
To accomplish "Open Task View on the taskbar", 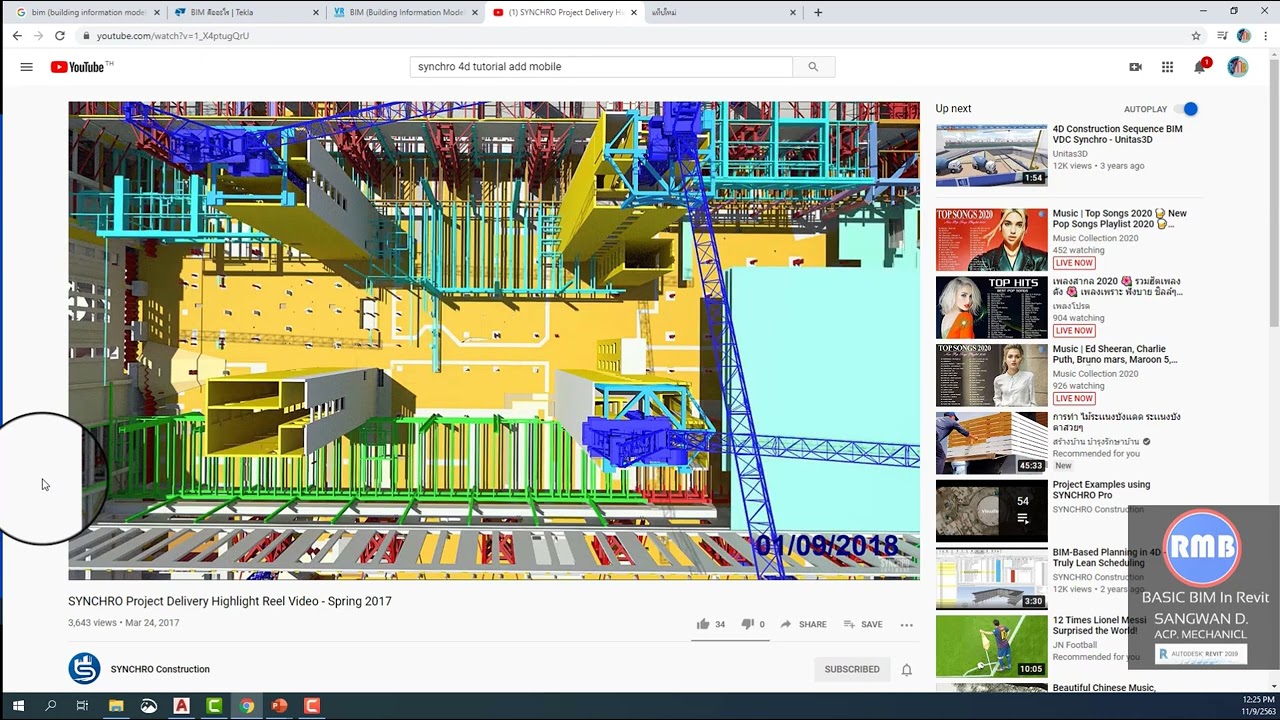I will click(x=83, y=706).
